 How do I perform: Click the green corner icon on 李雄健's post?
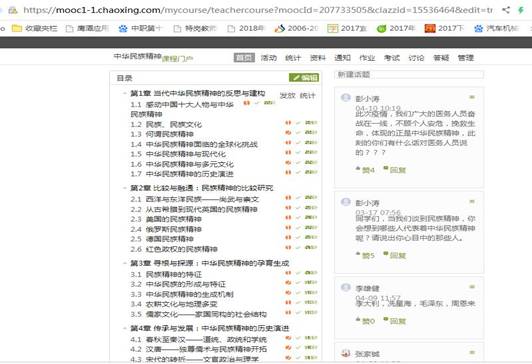coord(472,287)
